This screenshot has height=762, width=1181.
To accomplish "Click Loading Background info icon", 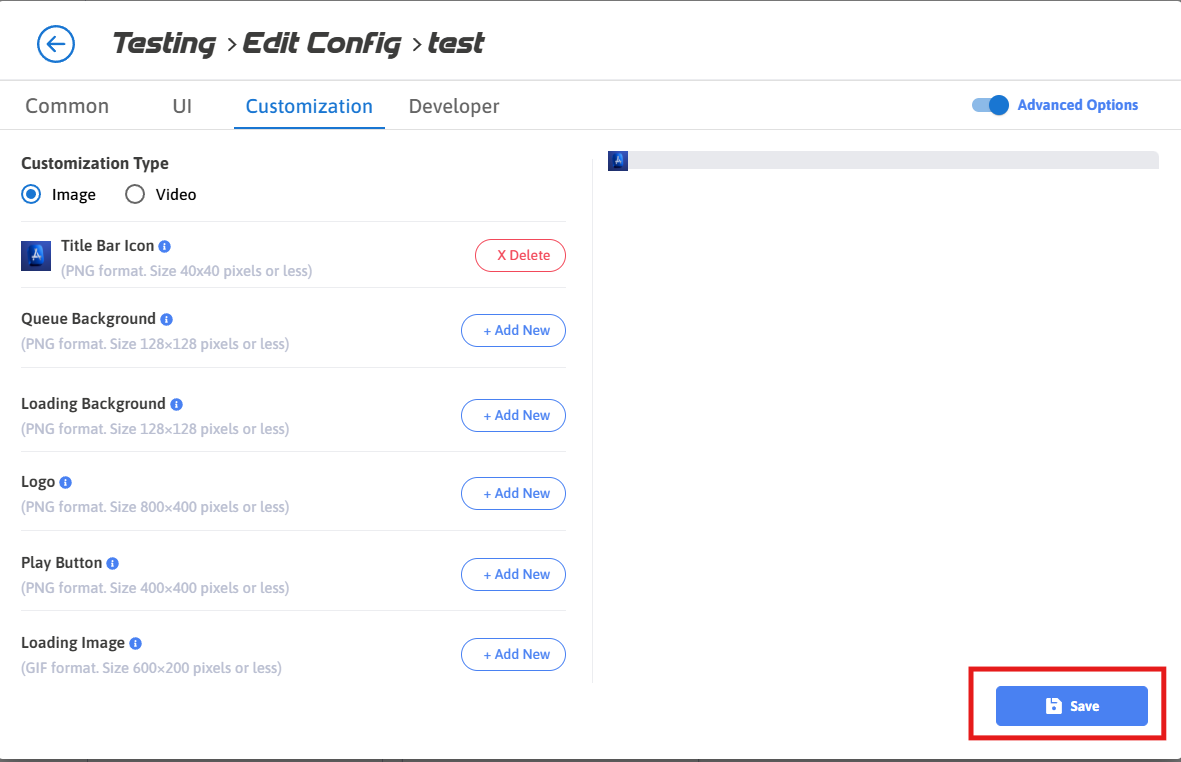I will [x=177, y=405].
